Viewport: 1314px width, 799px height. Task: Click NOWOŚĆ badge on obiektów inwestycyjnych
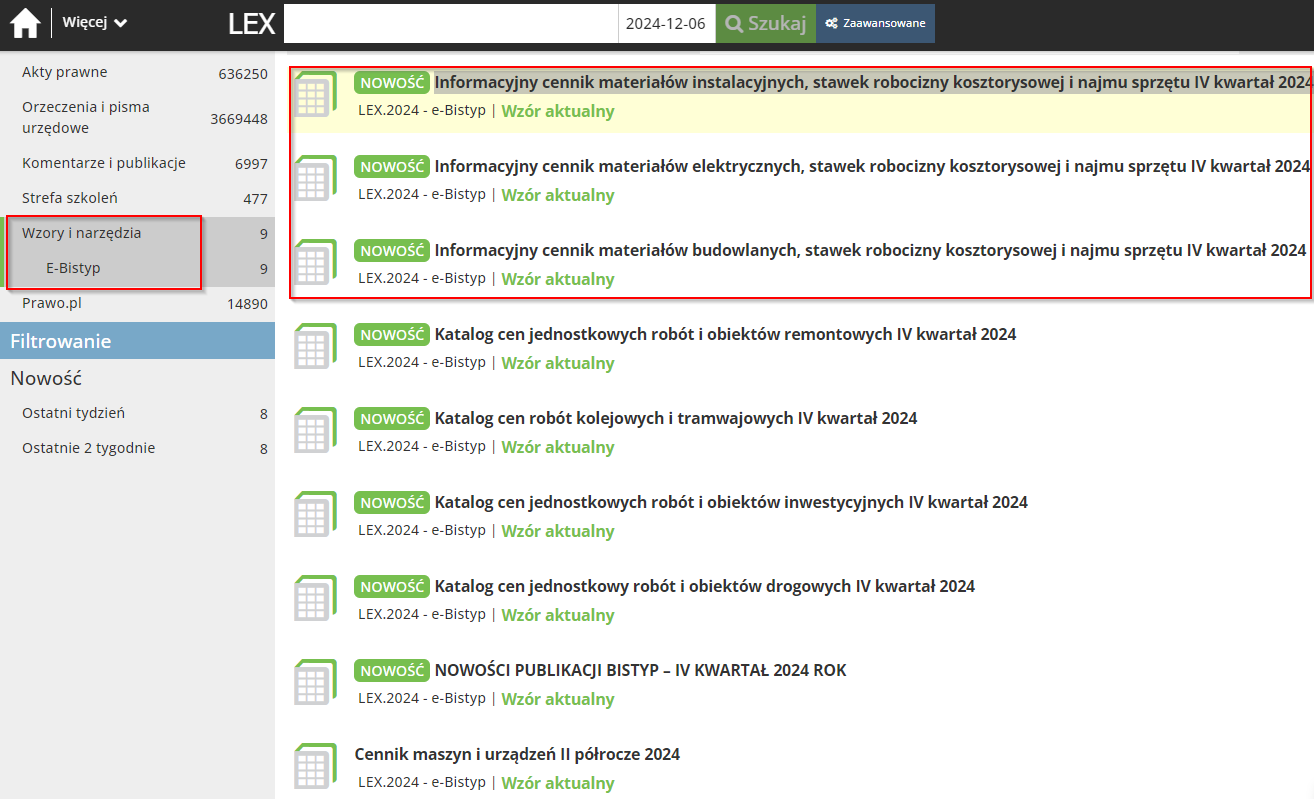pos(392,502)
